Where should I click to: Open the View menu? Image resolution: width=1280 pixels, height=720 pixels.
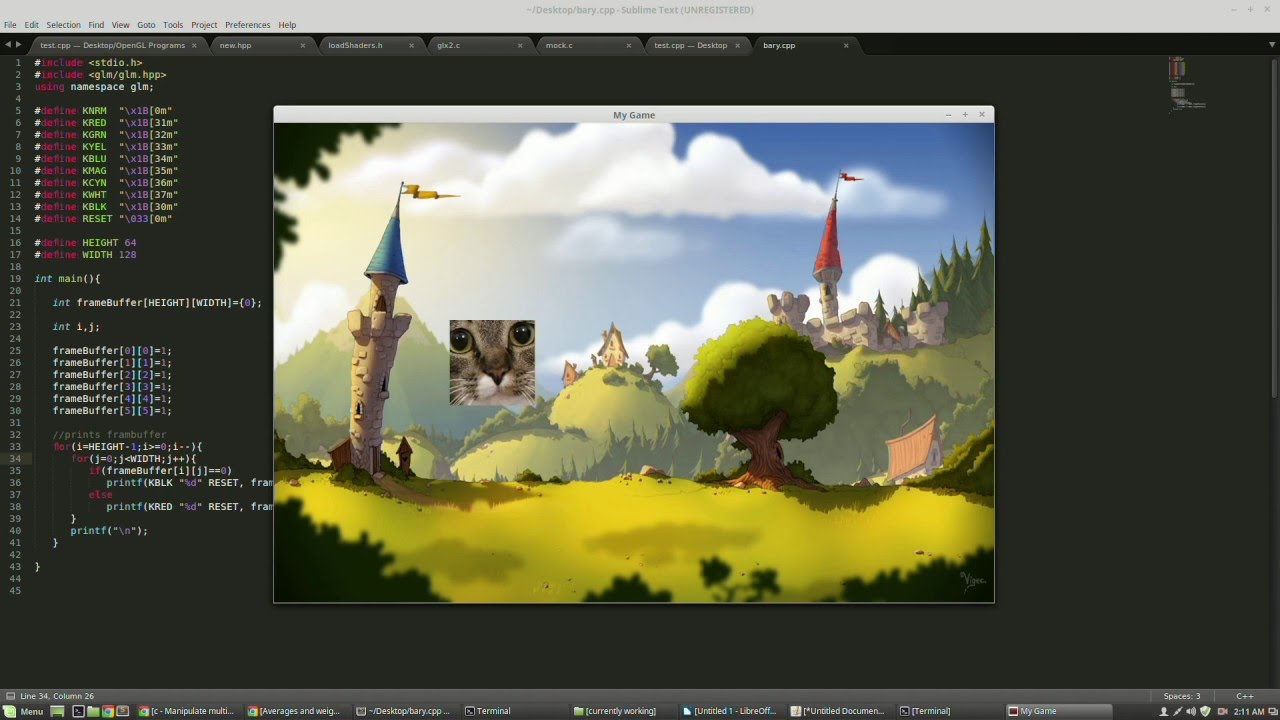coord(121,24)
